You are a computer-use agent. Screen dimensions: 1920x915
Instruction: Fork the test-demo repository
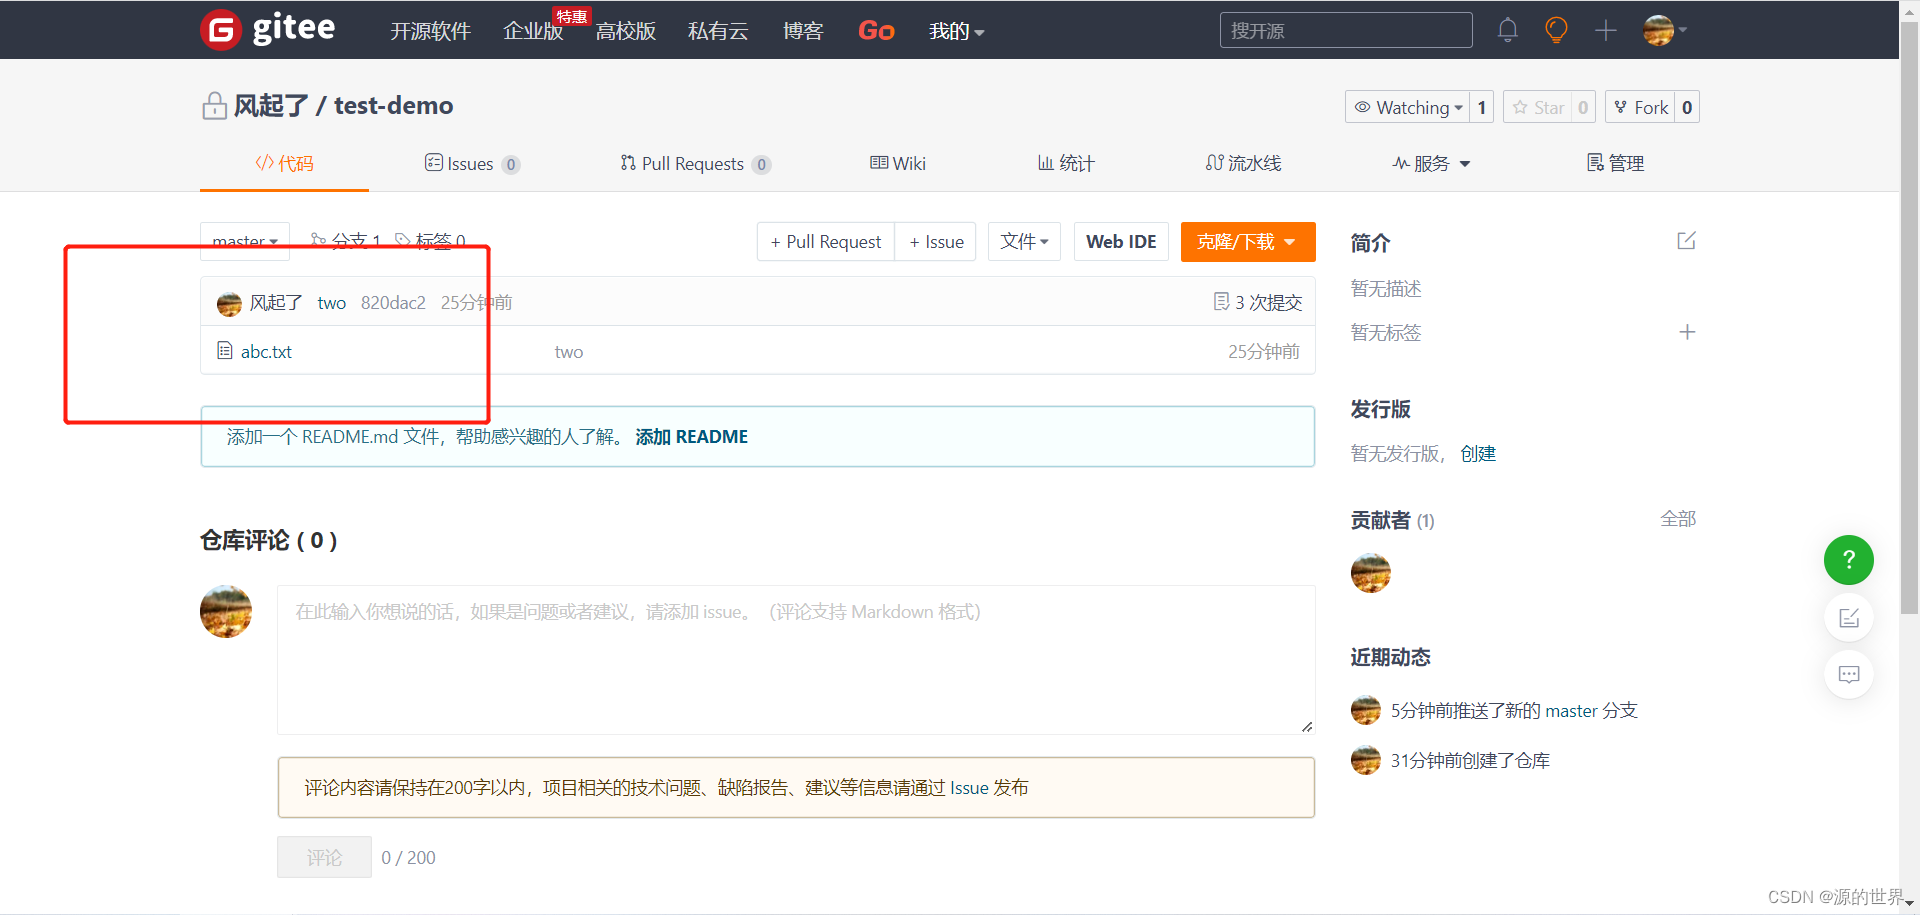pos(1640,107)
